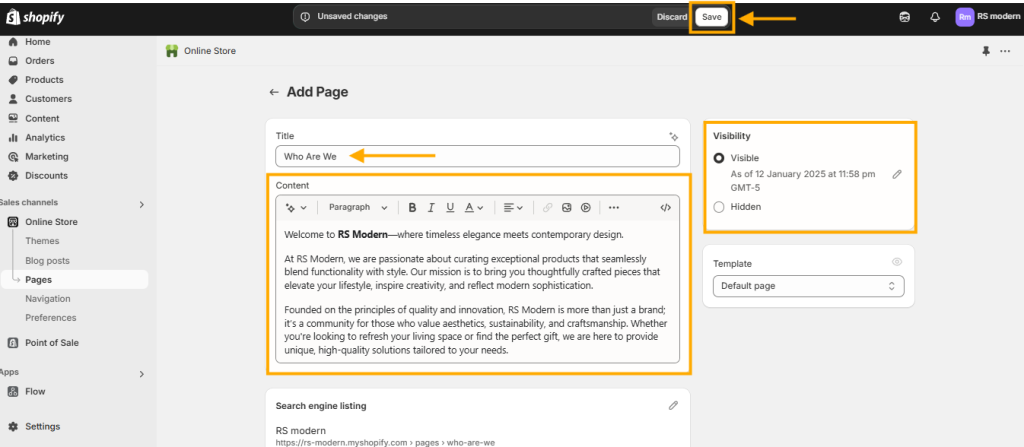Select the Visible radio option

tap(719, 158)
